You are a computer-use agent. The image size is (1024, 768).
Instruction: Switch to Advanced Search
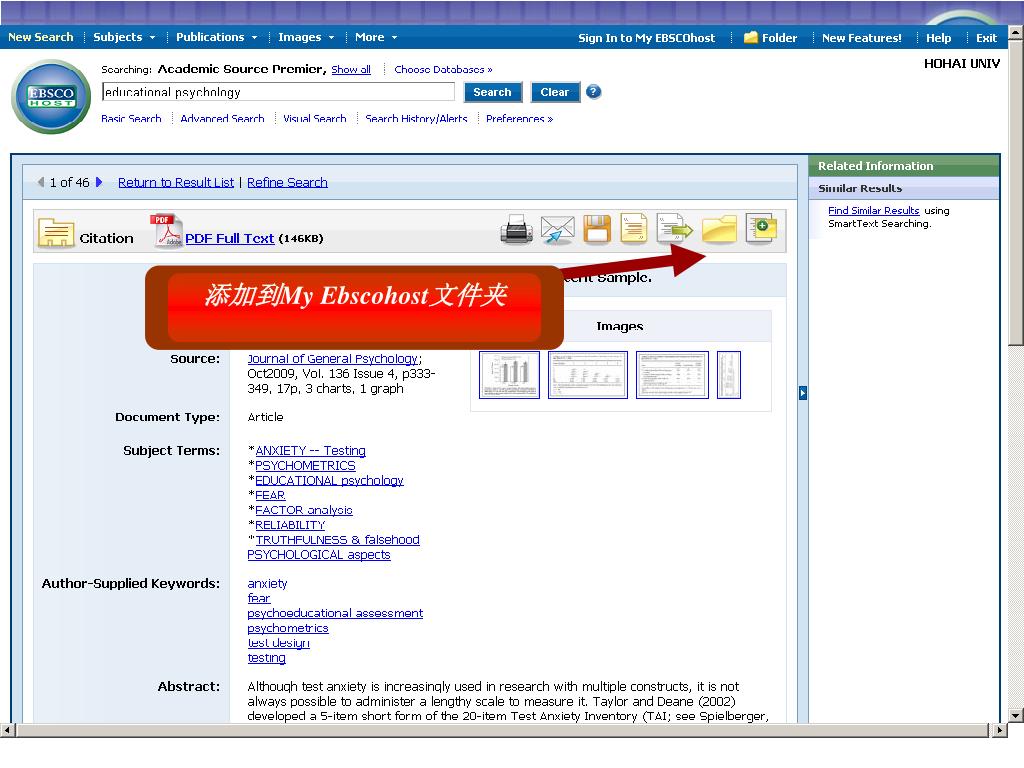pyautogui.click(x=222, y=118)
